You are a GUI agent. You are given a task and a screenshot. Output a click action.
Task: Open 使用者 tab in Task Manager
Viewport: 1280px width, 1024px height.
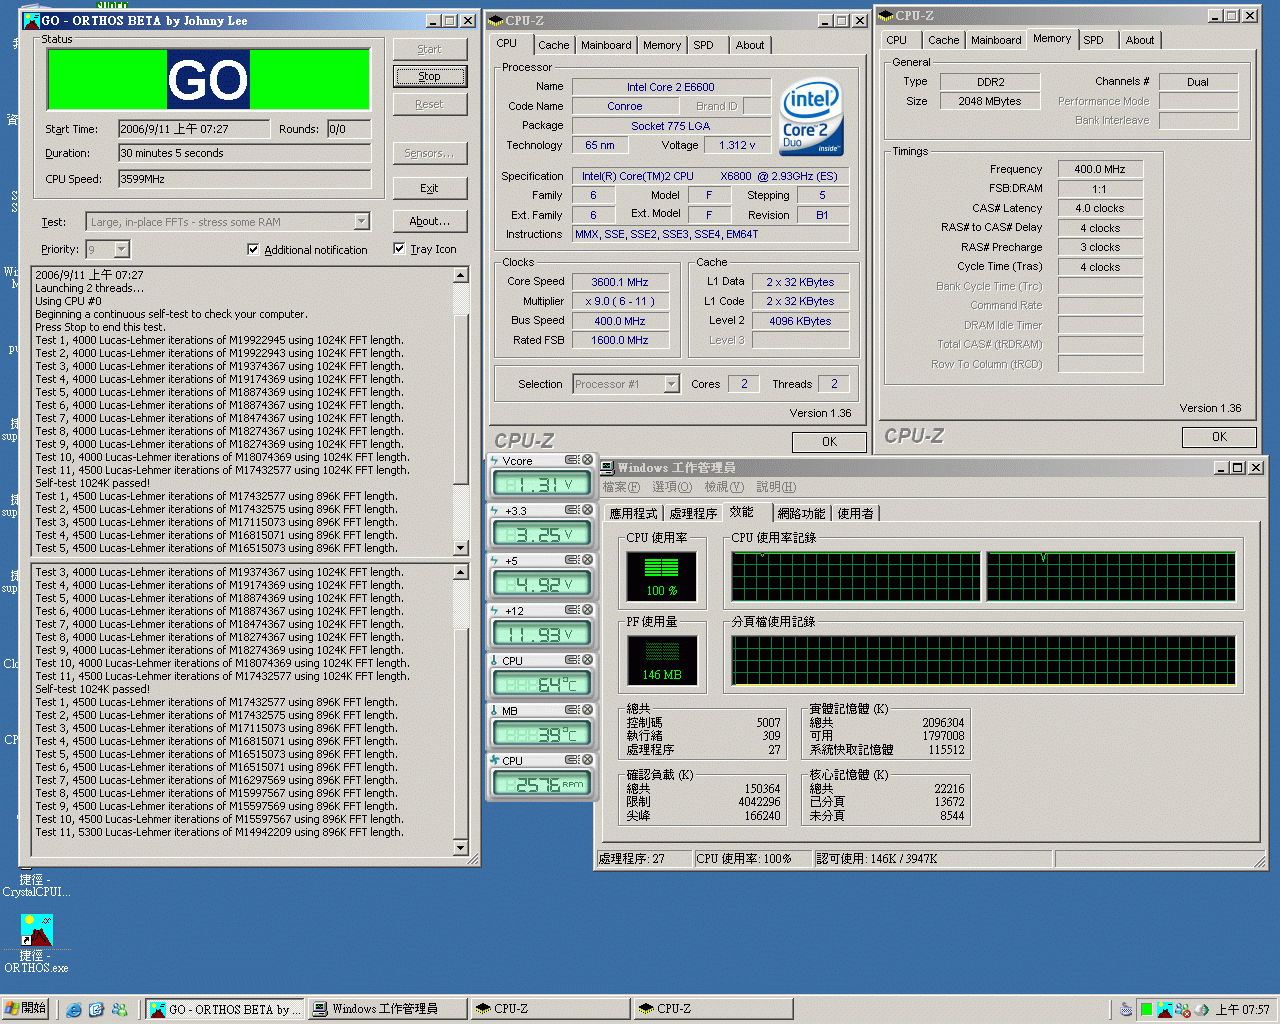pos(855,513)
